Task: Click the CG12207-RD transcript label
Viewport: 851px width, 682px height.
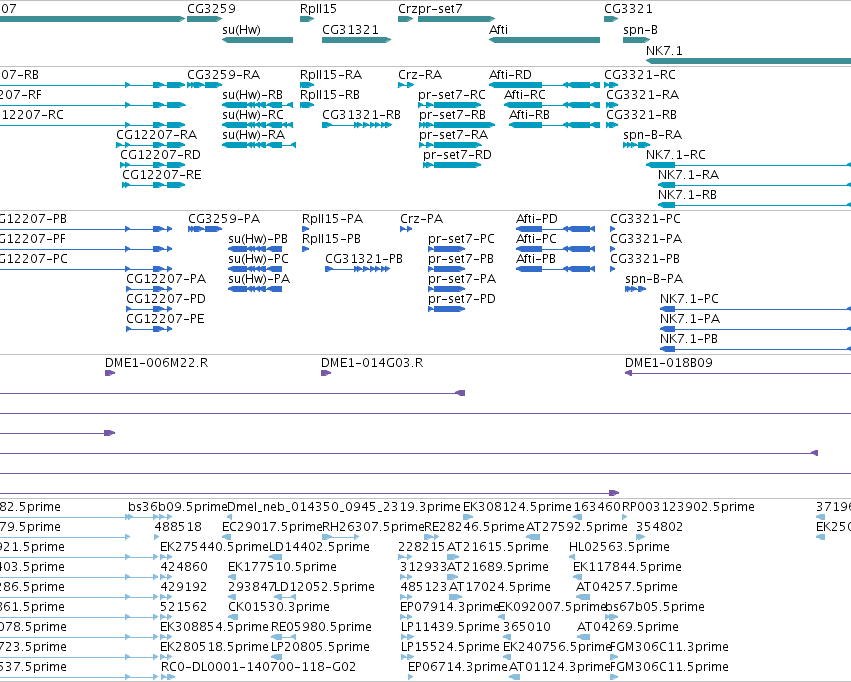Action: pyautogui.click(x=161, y=155)
